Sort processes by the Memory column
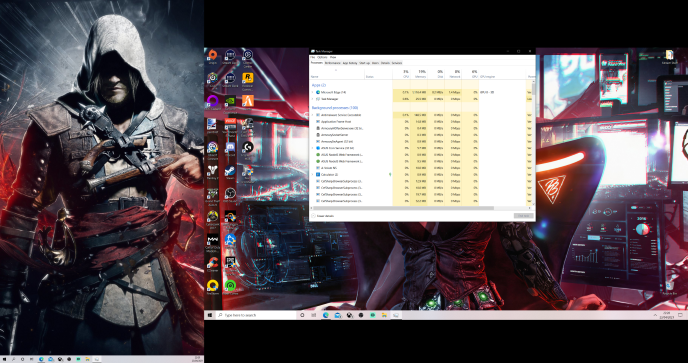The width and height of the screenshot is (688, 363). coord(419,73)
